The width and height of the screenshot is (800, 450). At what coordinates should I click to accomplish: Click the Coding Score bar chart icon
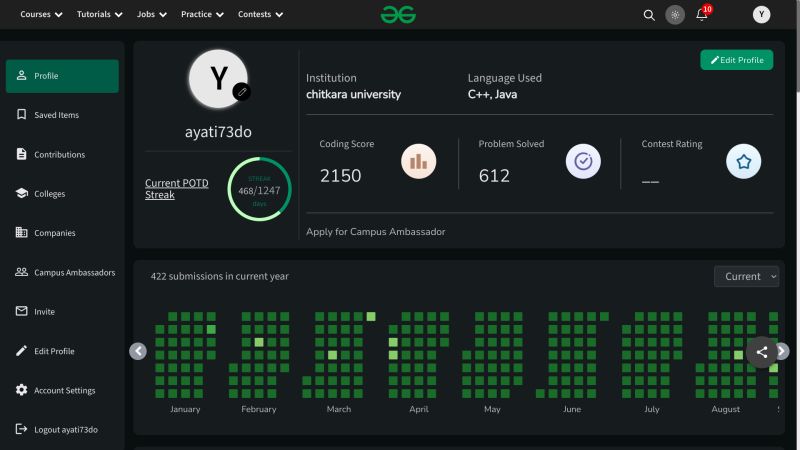(418, 161)
